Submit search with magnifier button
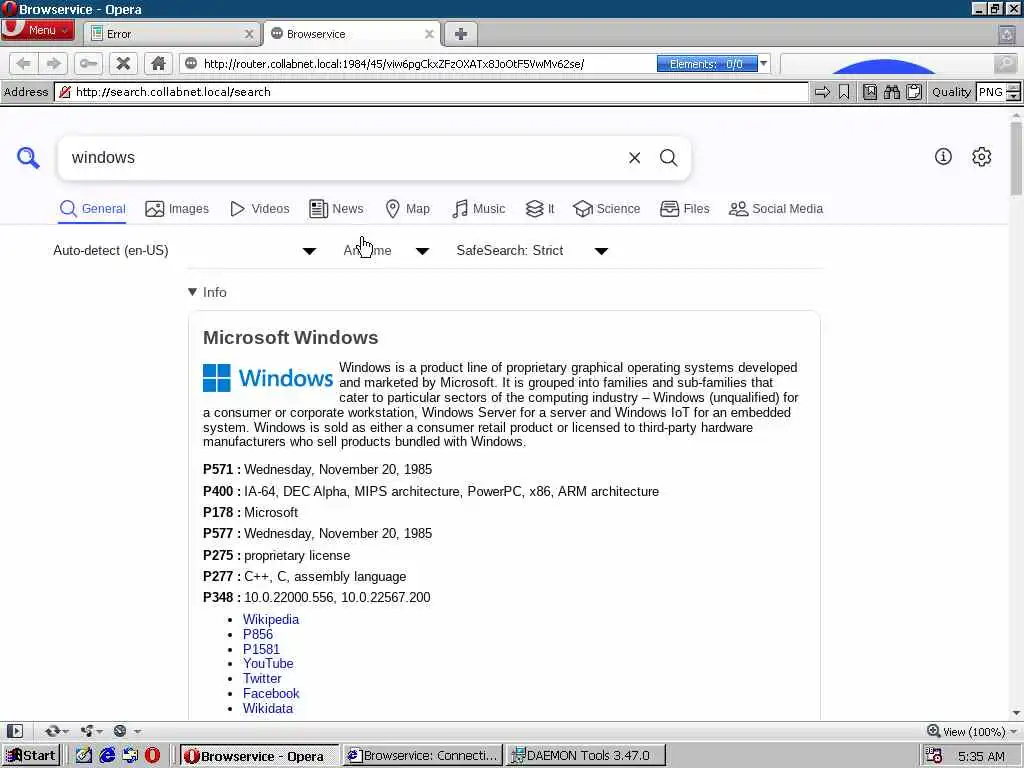Viewport: 1024px width, 768px height. 668,157
